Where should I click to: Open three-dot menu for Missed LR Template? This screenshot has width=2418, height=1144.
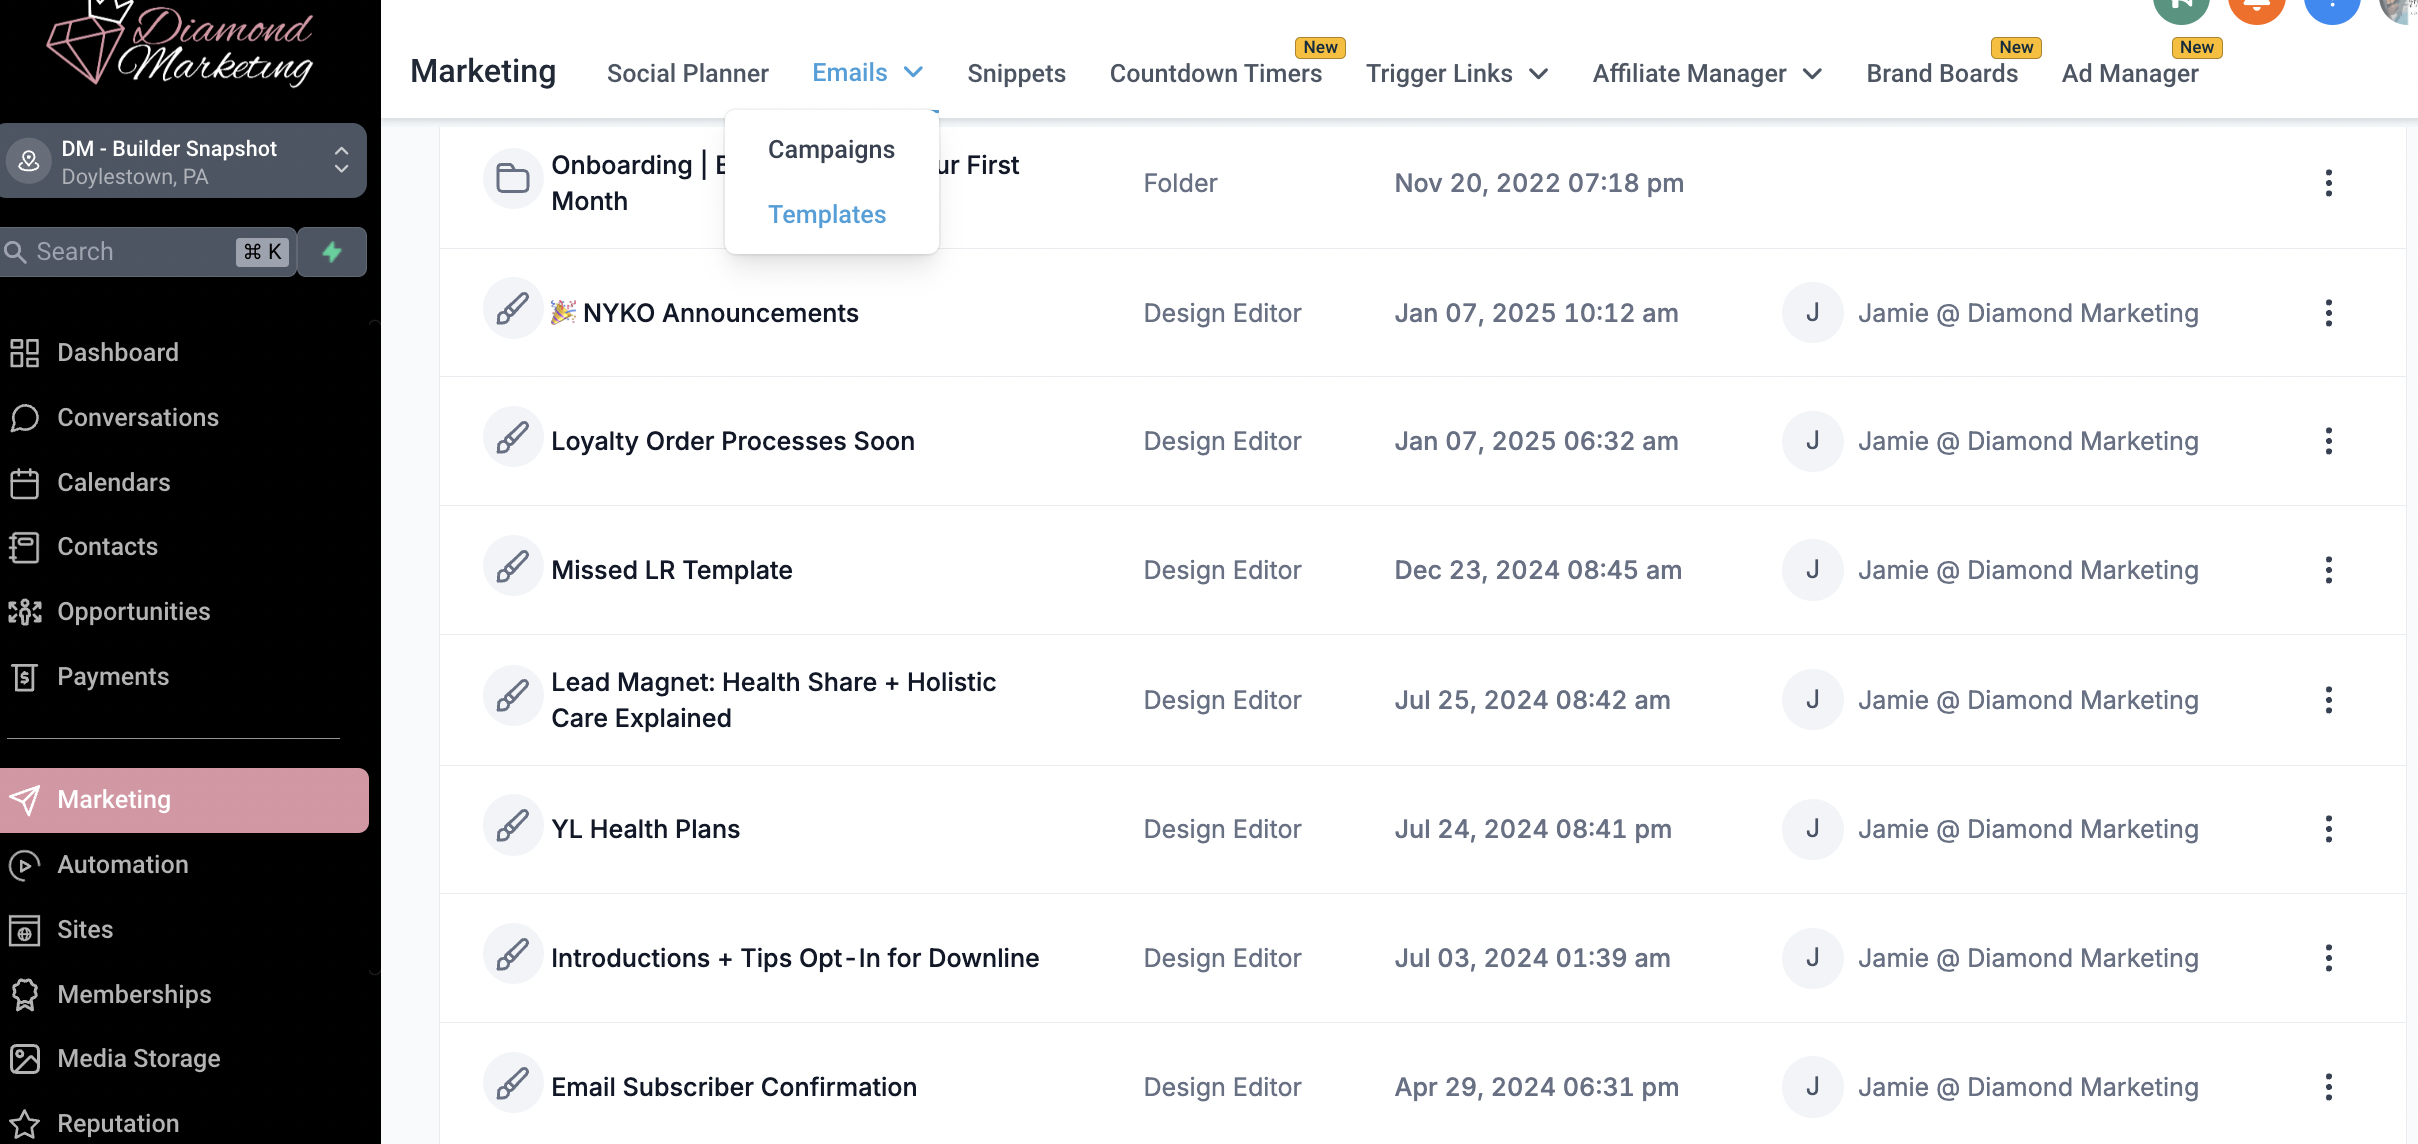(2328, 570)
